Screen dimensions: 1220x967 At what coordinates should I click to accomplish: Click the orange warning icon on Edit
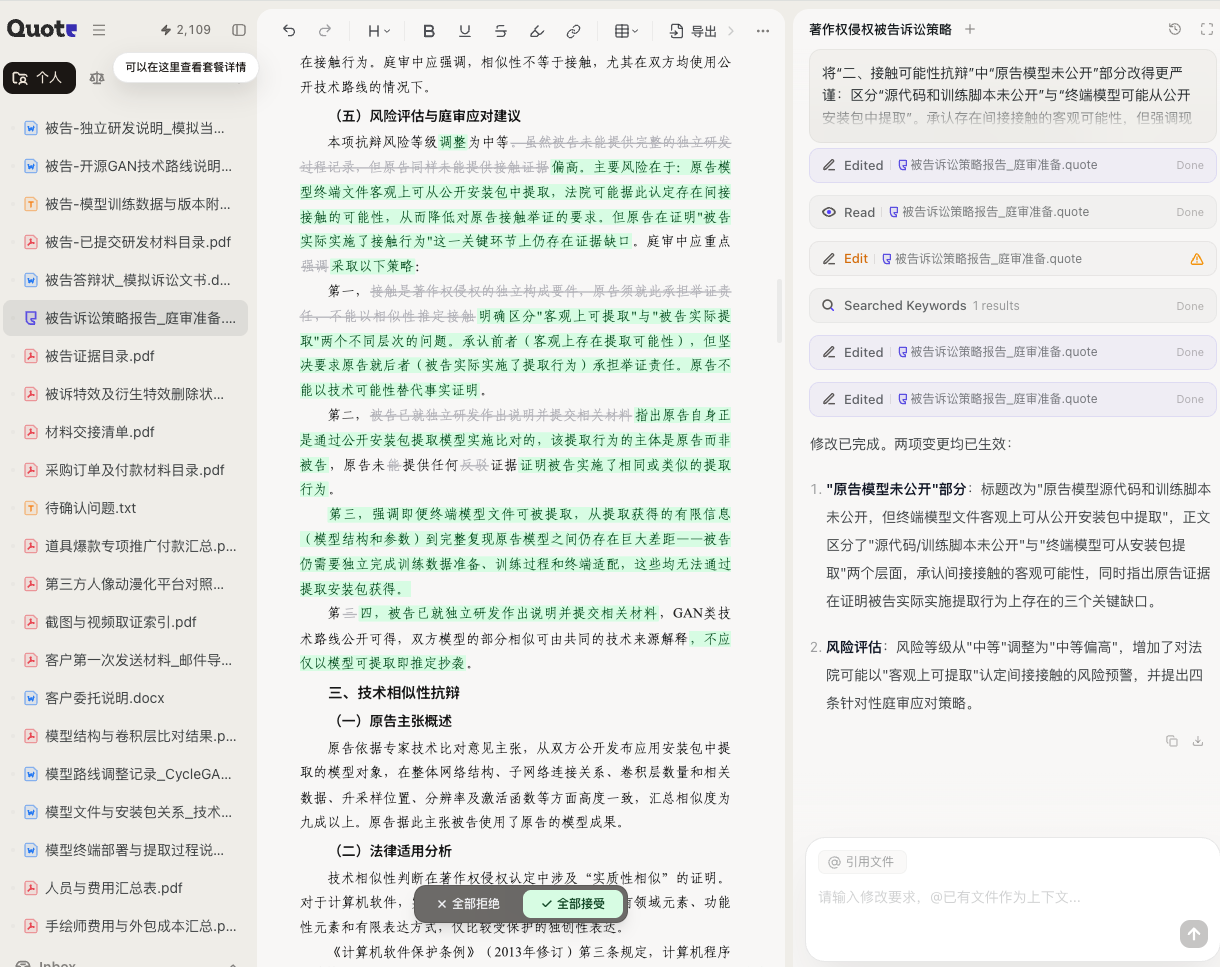point(1197,259)
